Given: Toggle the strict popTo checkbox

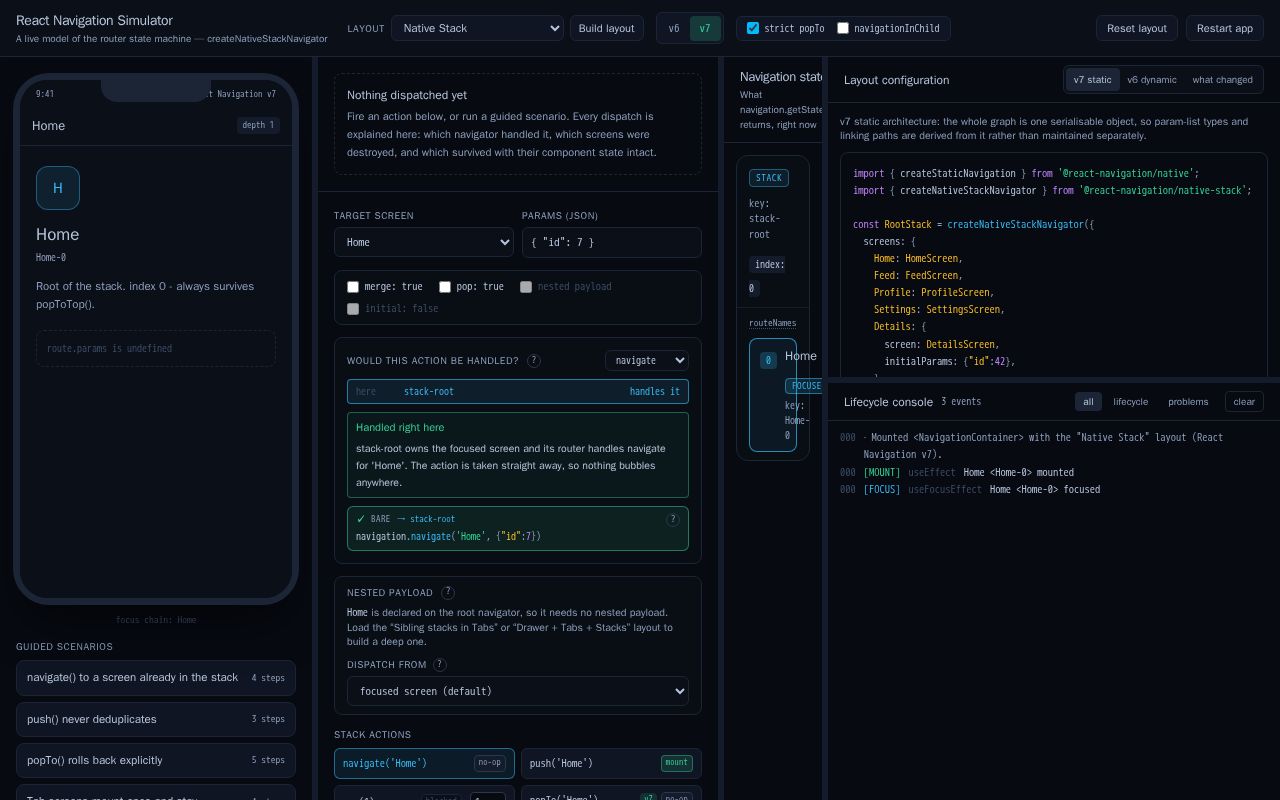Looking at the screenshot, I should (753, 28).
